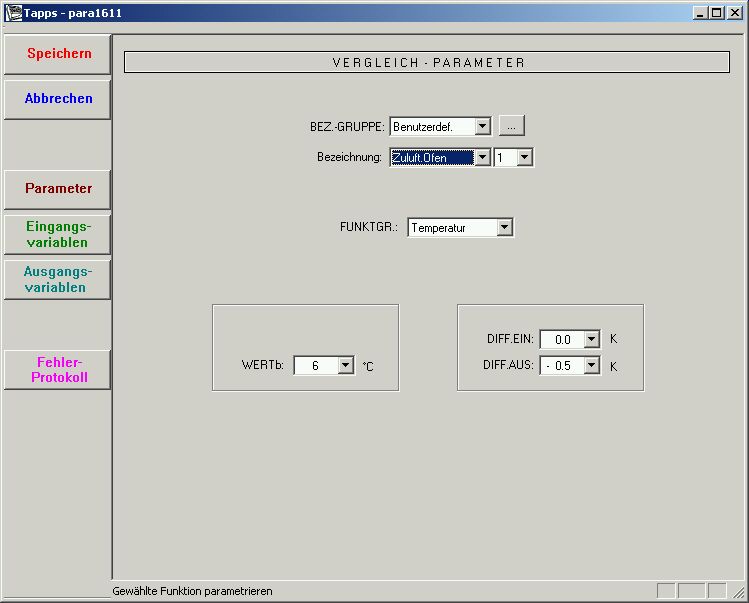
Task: Open the WERTb value dropdown arrow
Action: (346, 366)
